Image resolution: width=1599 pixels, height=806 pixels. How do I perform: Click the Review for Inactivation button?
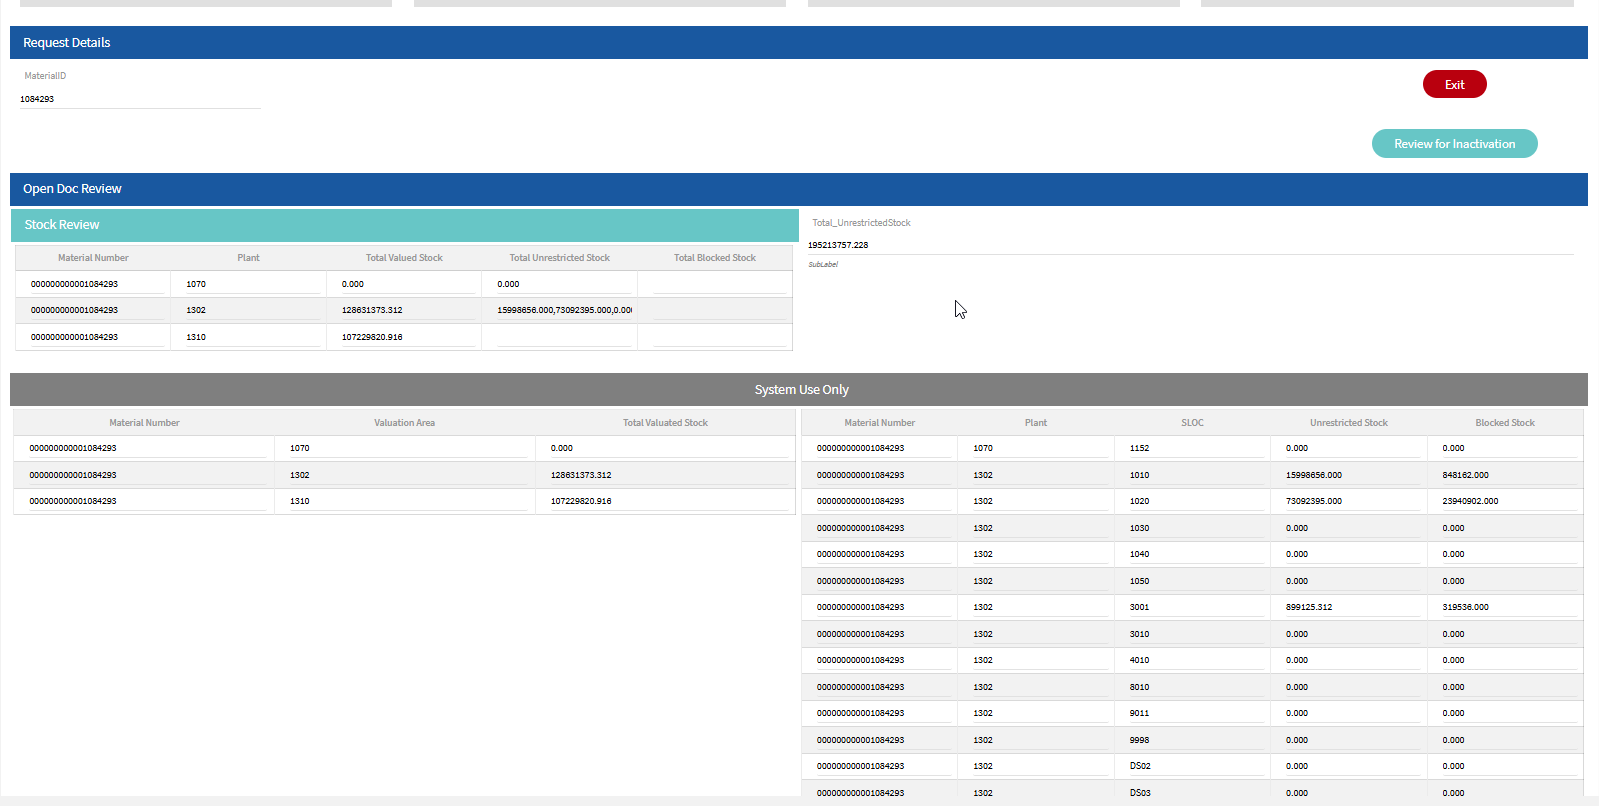click(1454, 144)
